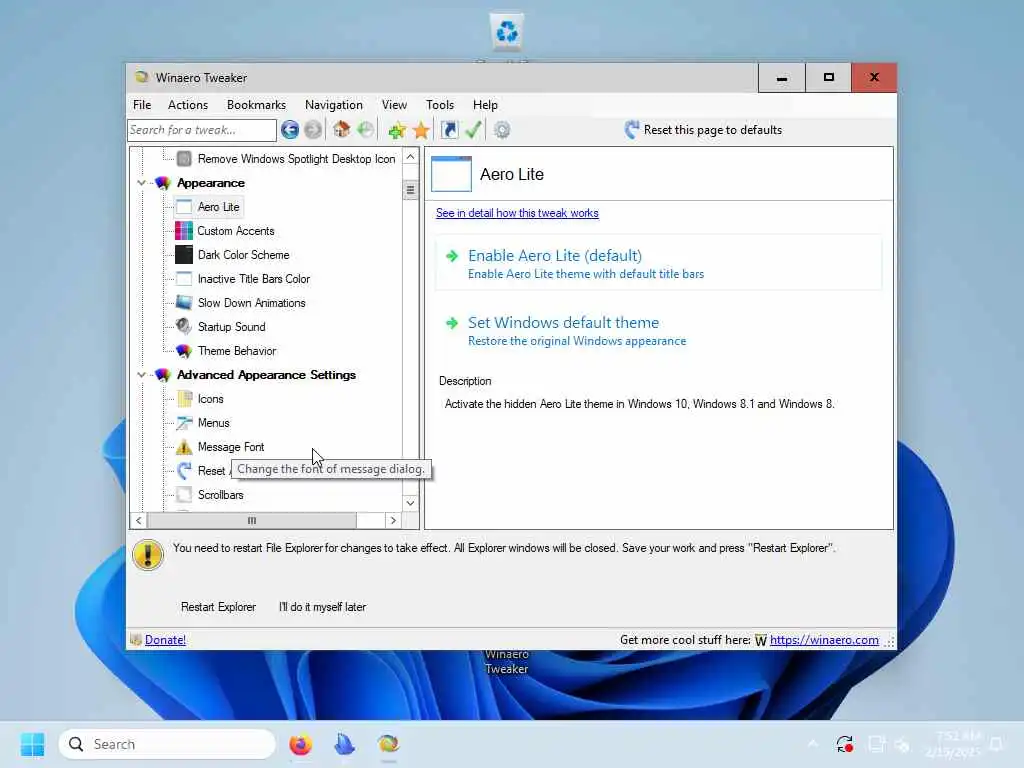Image resolution: width=1024 pixels, height=768 pixels.
Task: Collapse the Appearance tree category
Action: click(141, 184)
